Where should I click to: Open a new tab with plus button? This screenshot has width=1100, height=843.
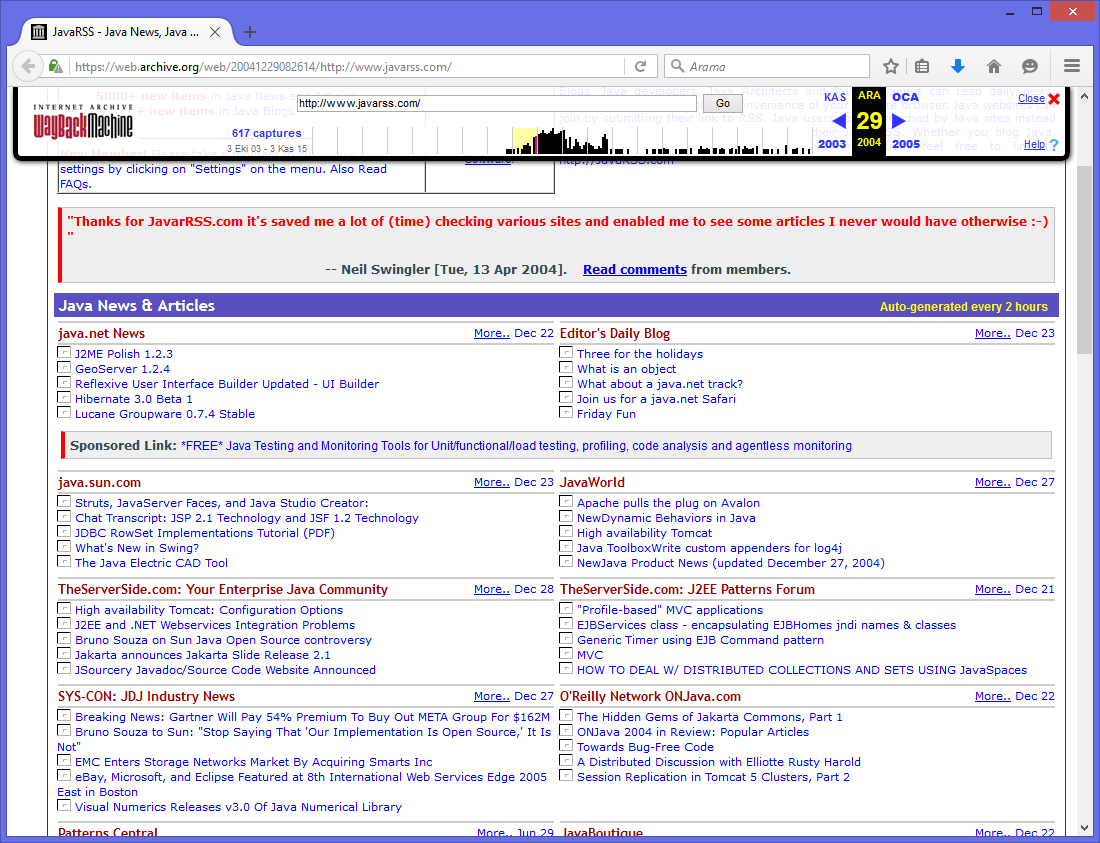(x=250, y=32)
